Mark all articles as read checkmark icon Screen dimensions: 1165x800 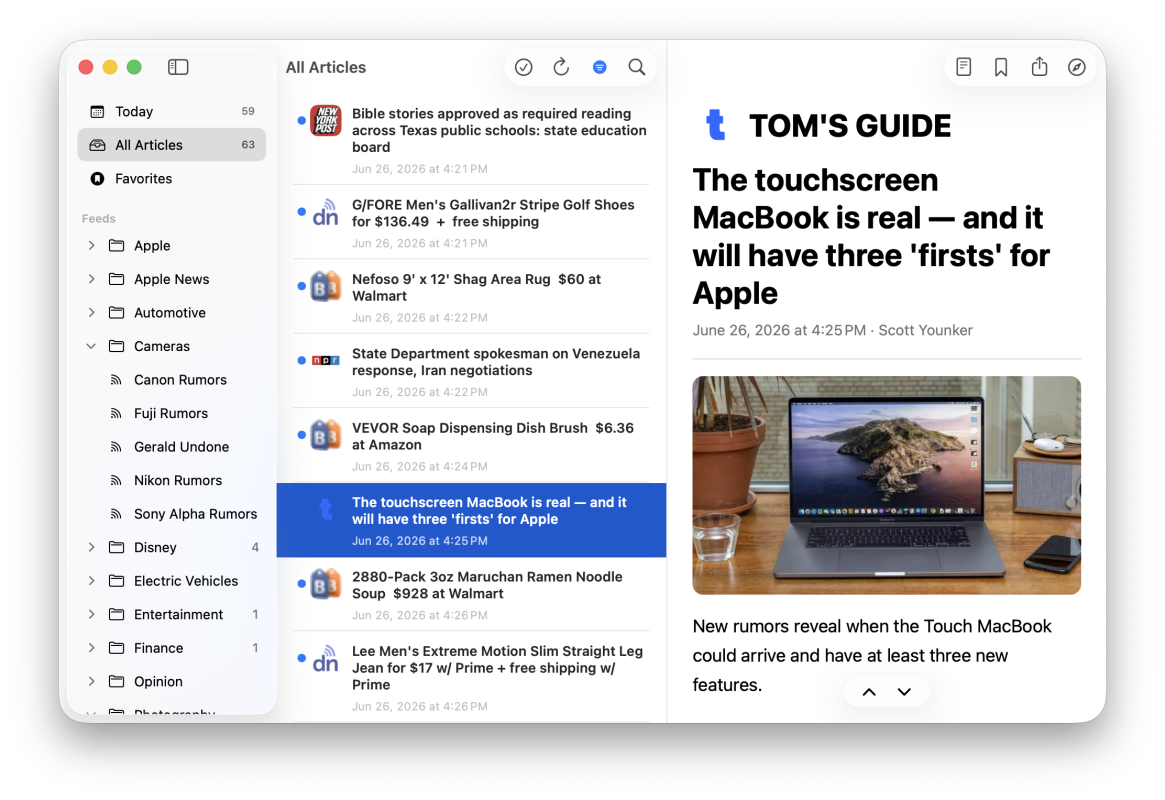click(x=524, y=67)
